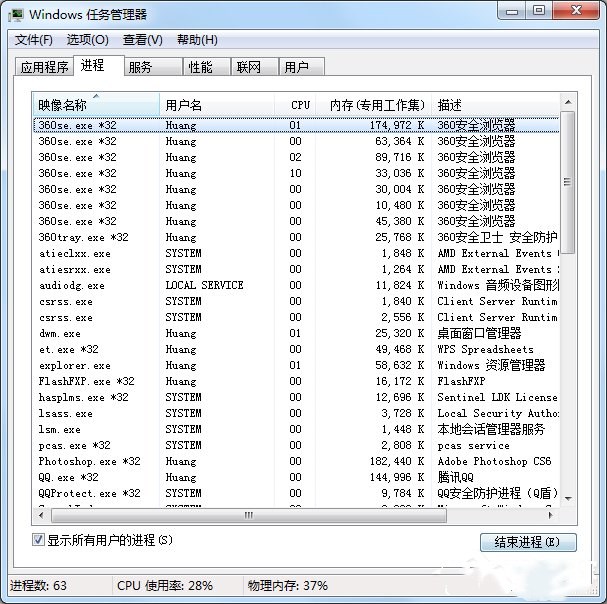Open the 性能 tab

click(x=207, y=67)
